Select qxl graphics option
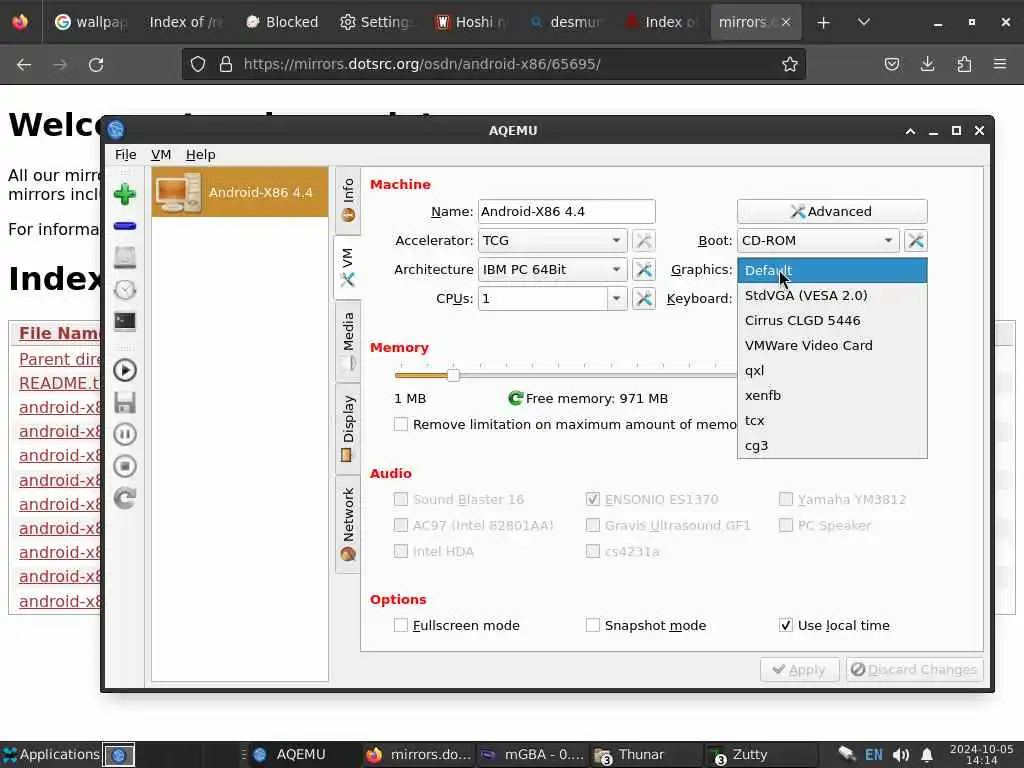Viewport: 1024px width, 768px height. [x=832, y=370]
